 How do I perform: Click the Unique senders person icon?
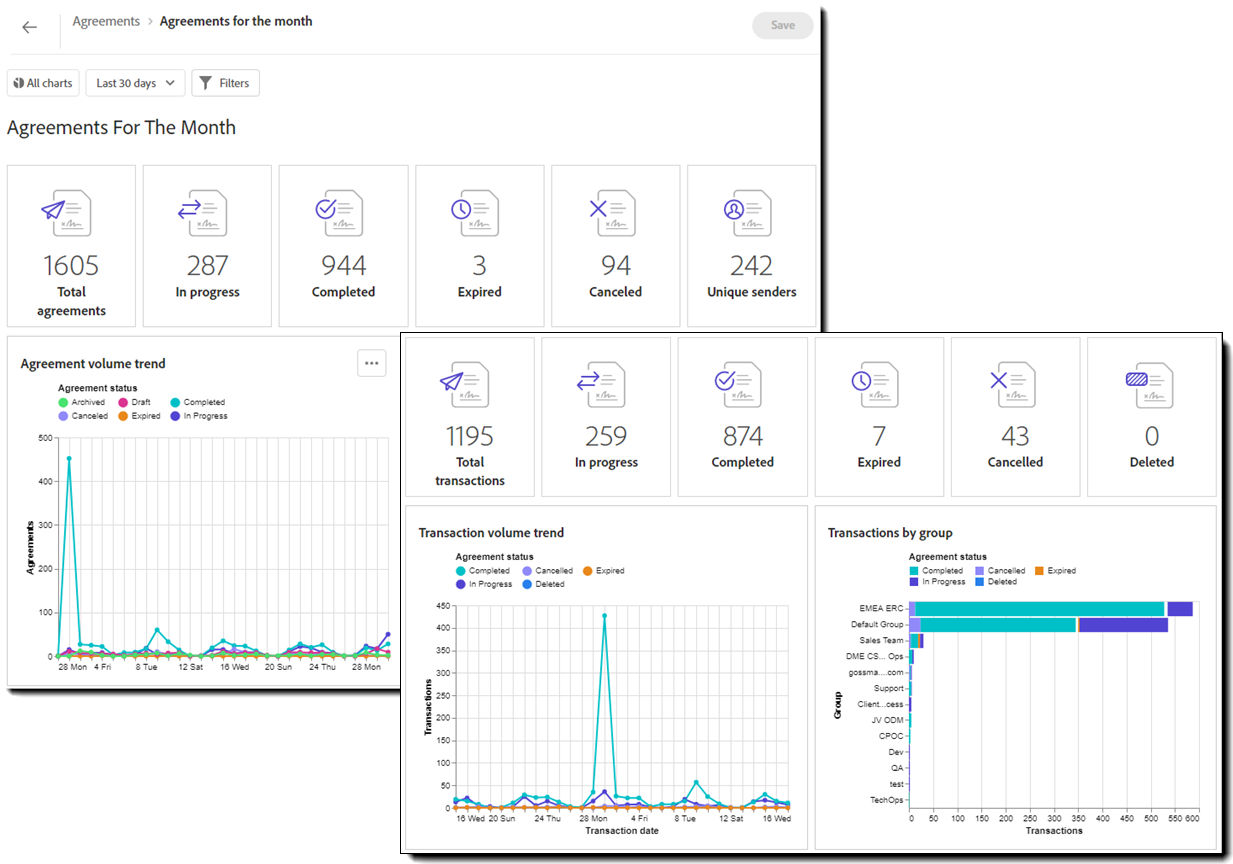tap(749, 212)
